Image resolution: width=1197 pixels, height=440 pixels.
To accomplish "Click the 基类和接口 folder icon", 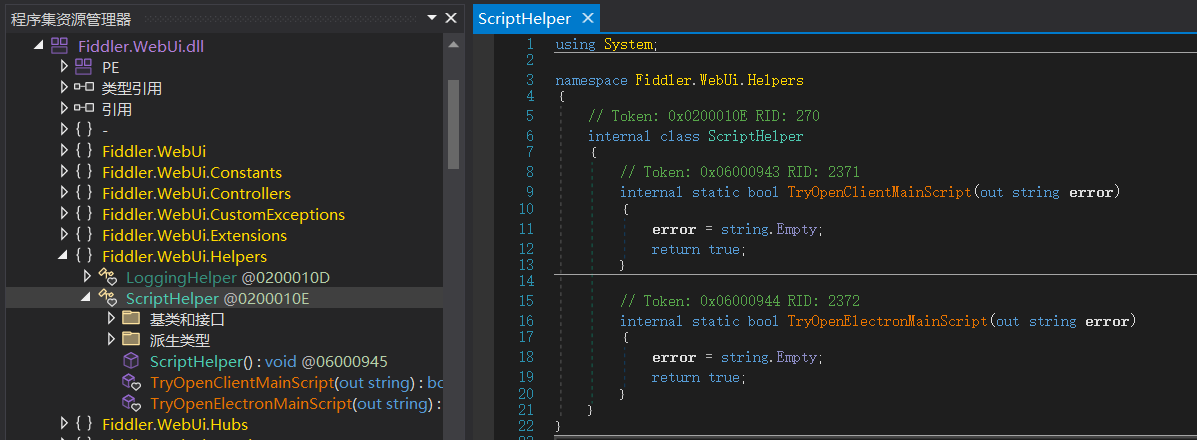I will 131,319.
